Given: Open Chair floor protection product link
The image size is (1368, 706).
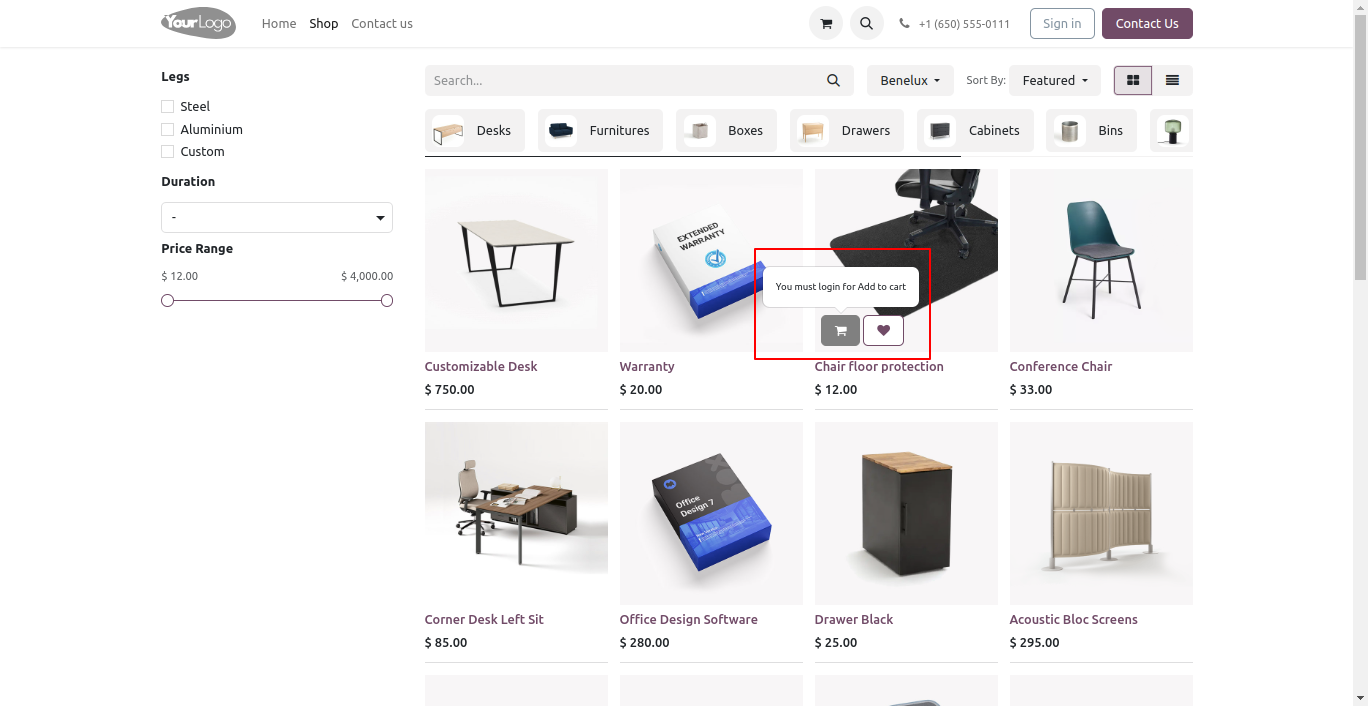Looking at the screenshot, I should [x=879, y=366].
